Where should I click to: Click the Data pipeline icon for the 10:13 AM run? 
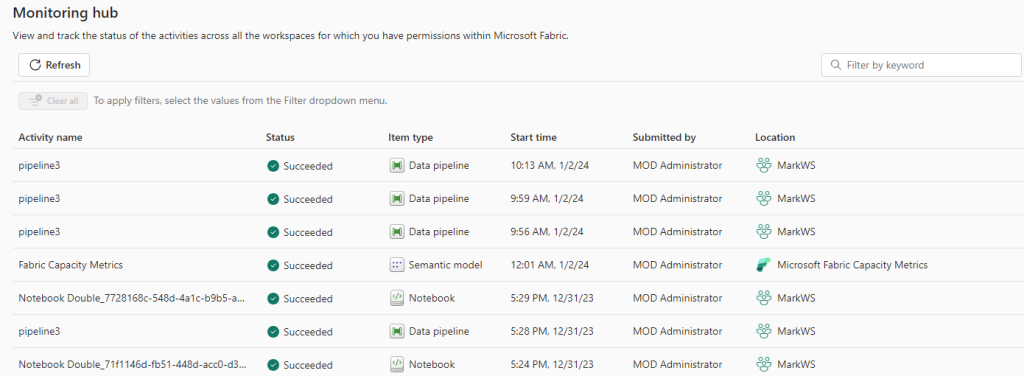396,166
